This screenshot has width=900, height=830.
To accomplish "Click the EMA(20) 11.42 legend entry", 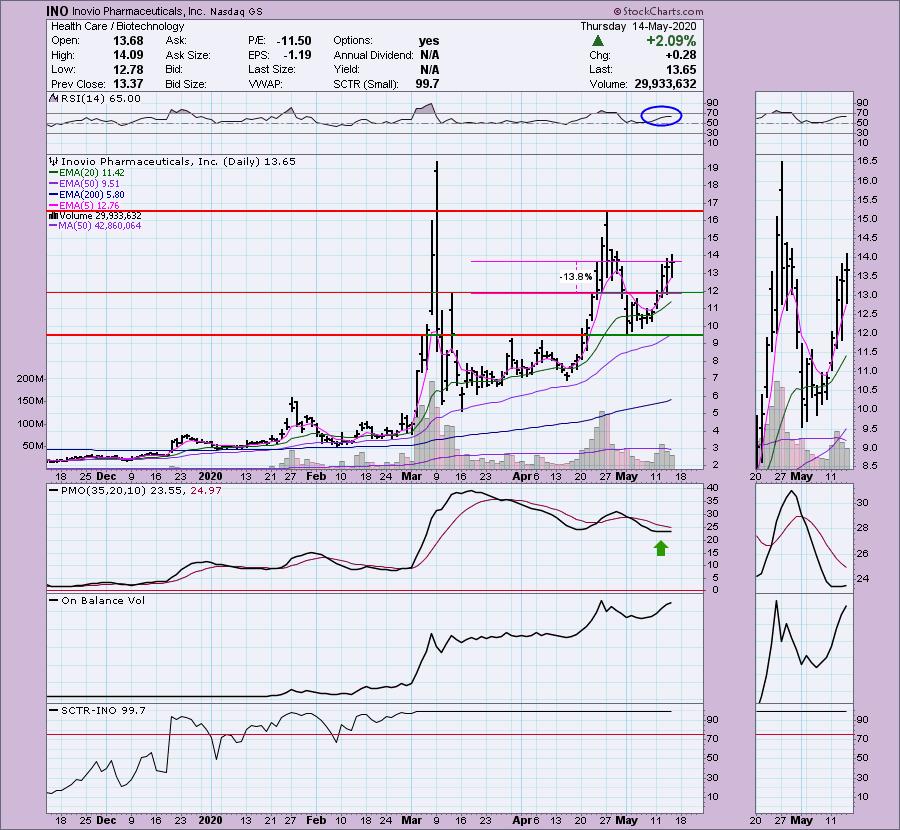I will coord(87,172).
